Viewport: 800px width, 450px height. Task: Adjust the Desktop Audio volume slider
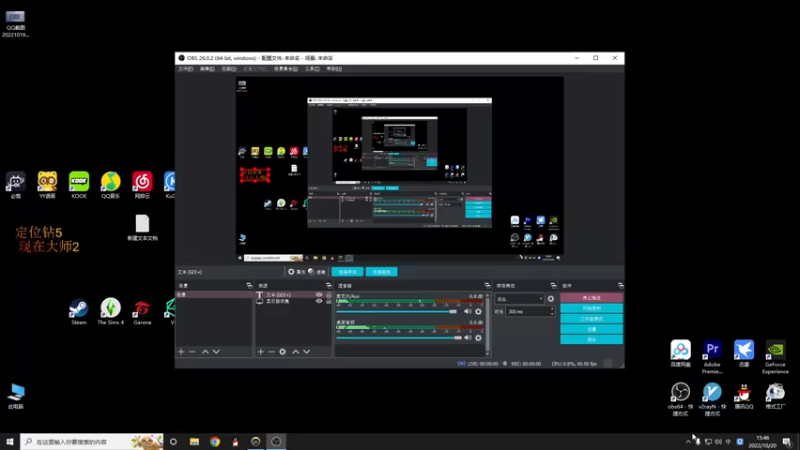(x=399, y=338)
